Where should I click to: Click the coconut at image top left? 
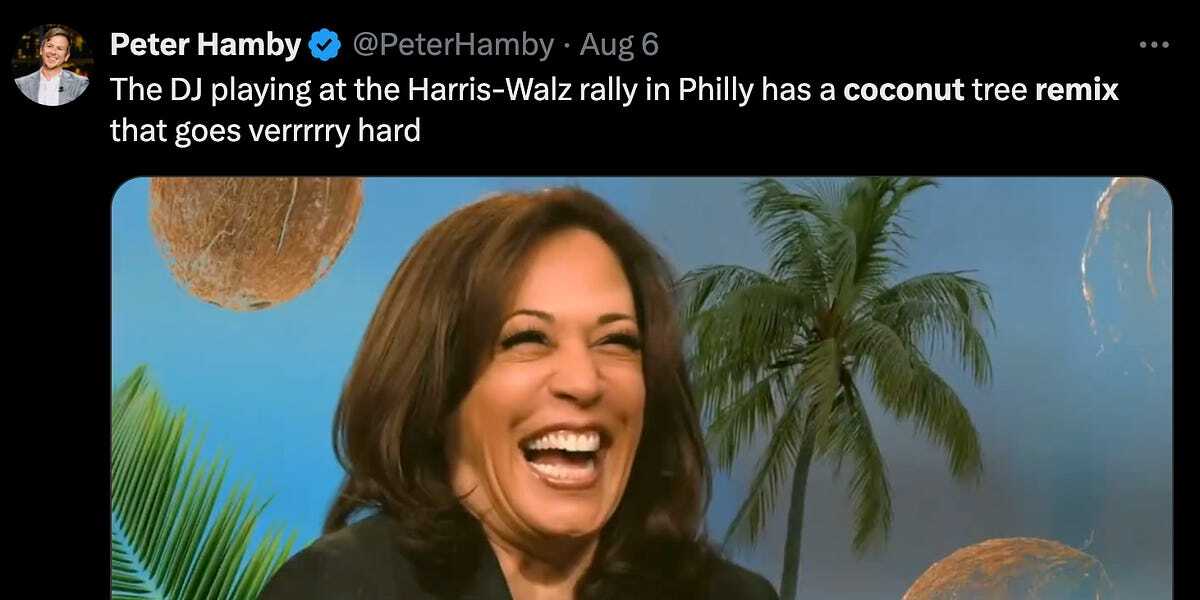tap(256, 240)
